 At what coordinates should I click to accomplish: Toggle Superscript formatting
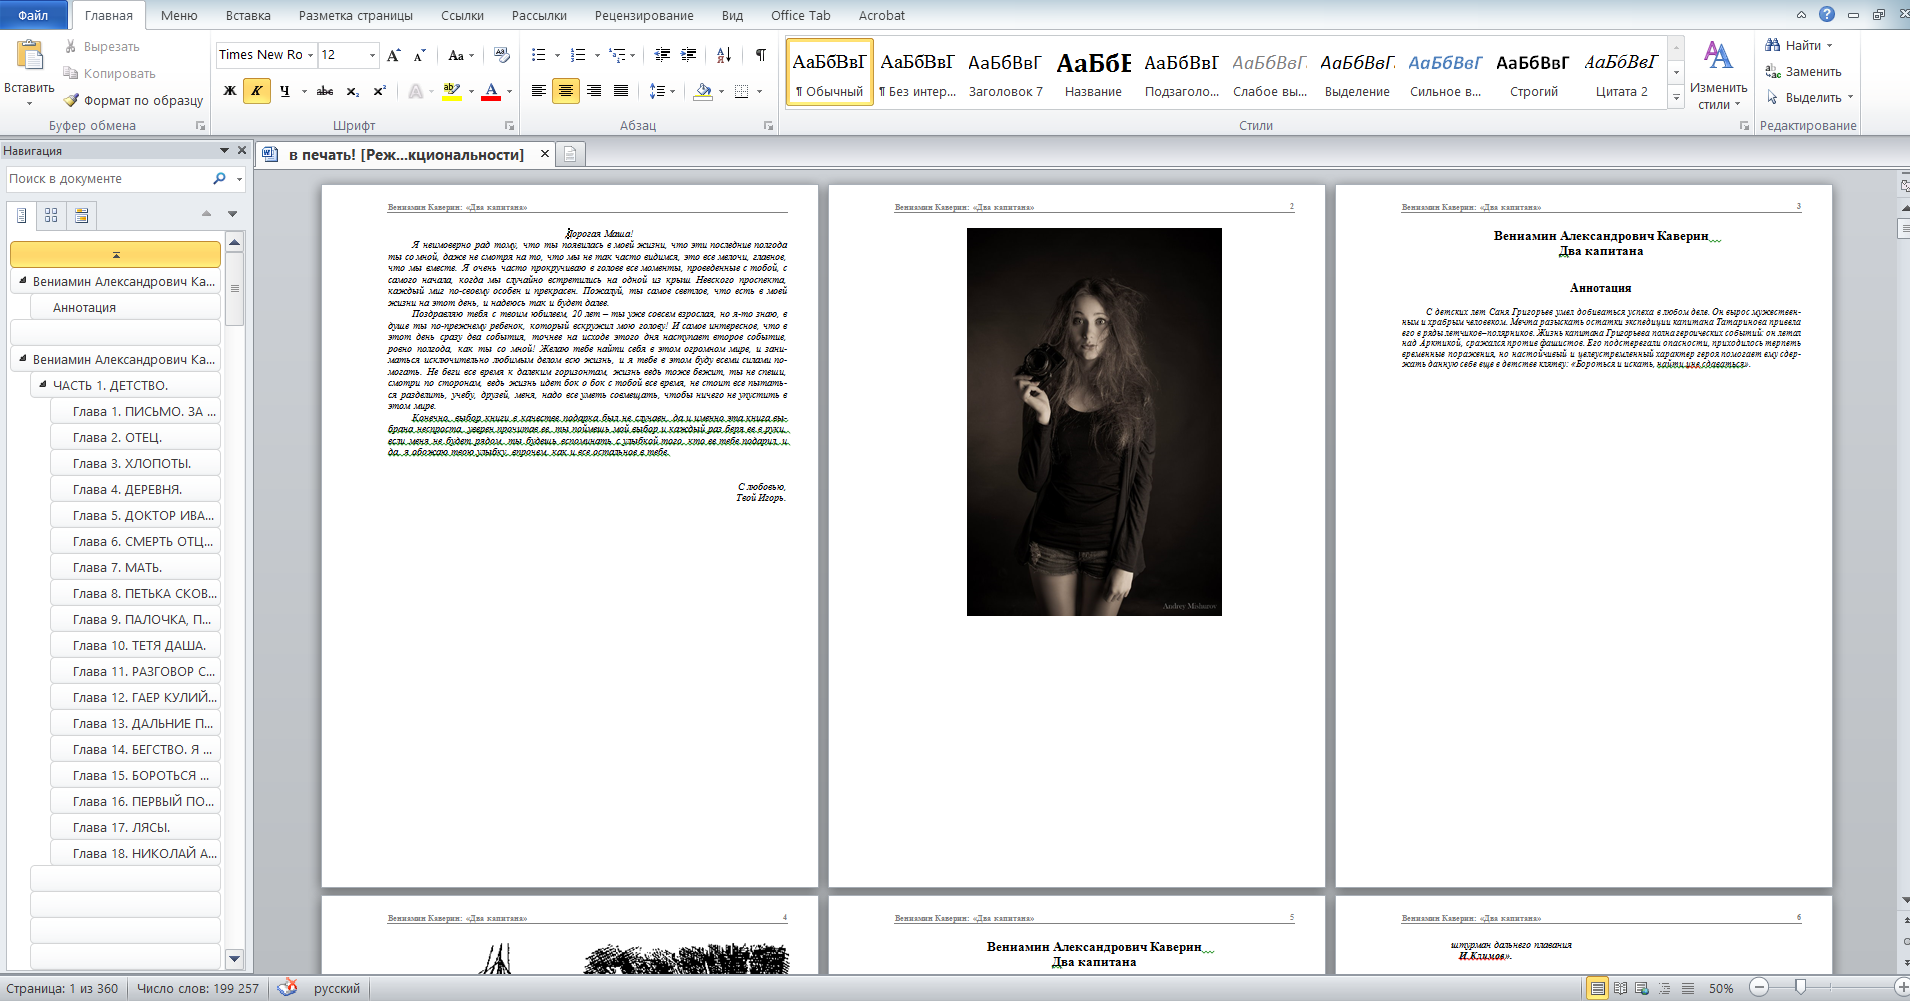[x=379, y=91]
